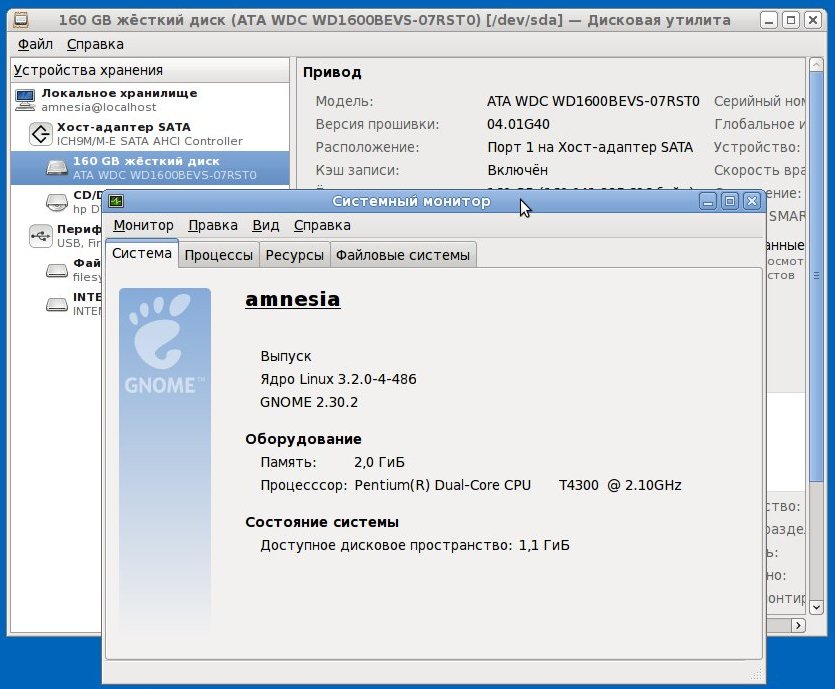Click the firmware version 04.01G40 value
835x689 pixels.
(518, 124)
